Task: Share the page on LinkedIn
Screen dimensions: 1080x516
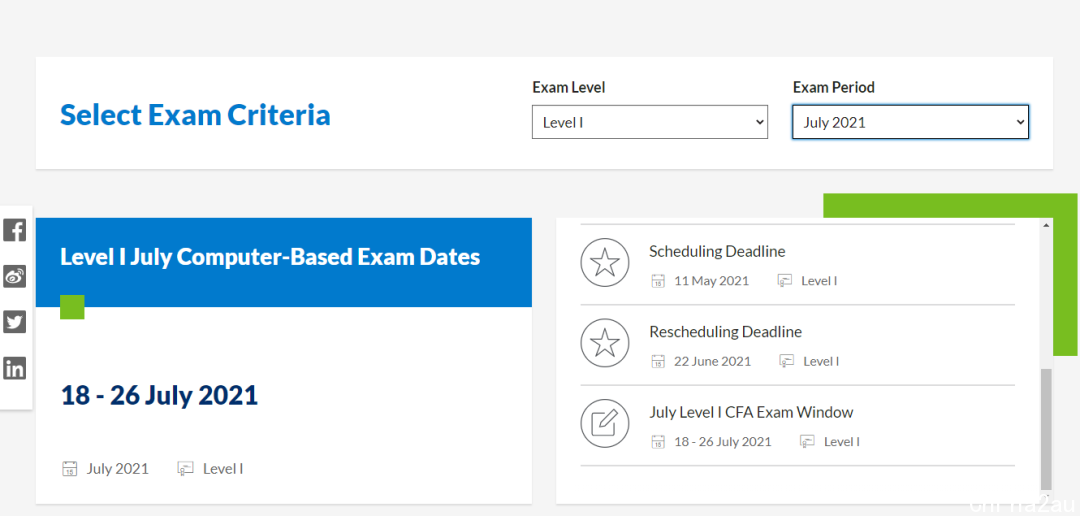Action: coord(14,368)
